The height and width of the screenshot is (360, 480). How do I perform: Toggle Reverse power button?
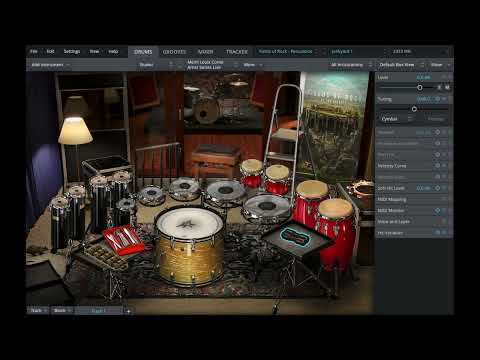(x=438, y=132)
